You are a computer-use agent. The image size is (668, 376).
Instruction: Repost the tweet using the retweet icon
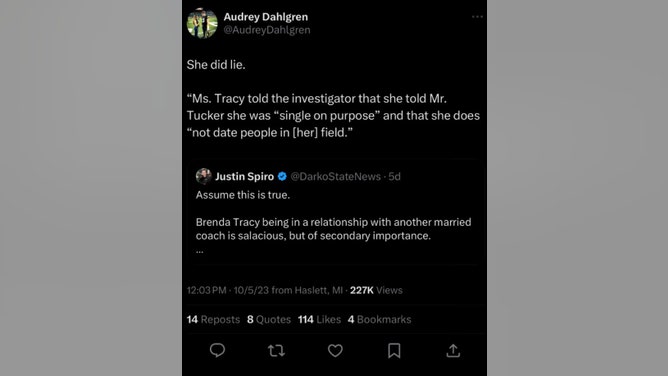click(x=276, y=350)
